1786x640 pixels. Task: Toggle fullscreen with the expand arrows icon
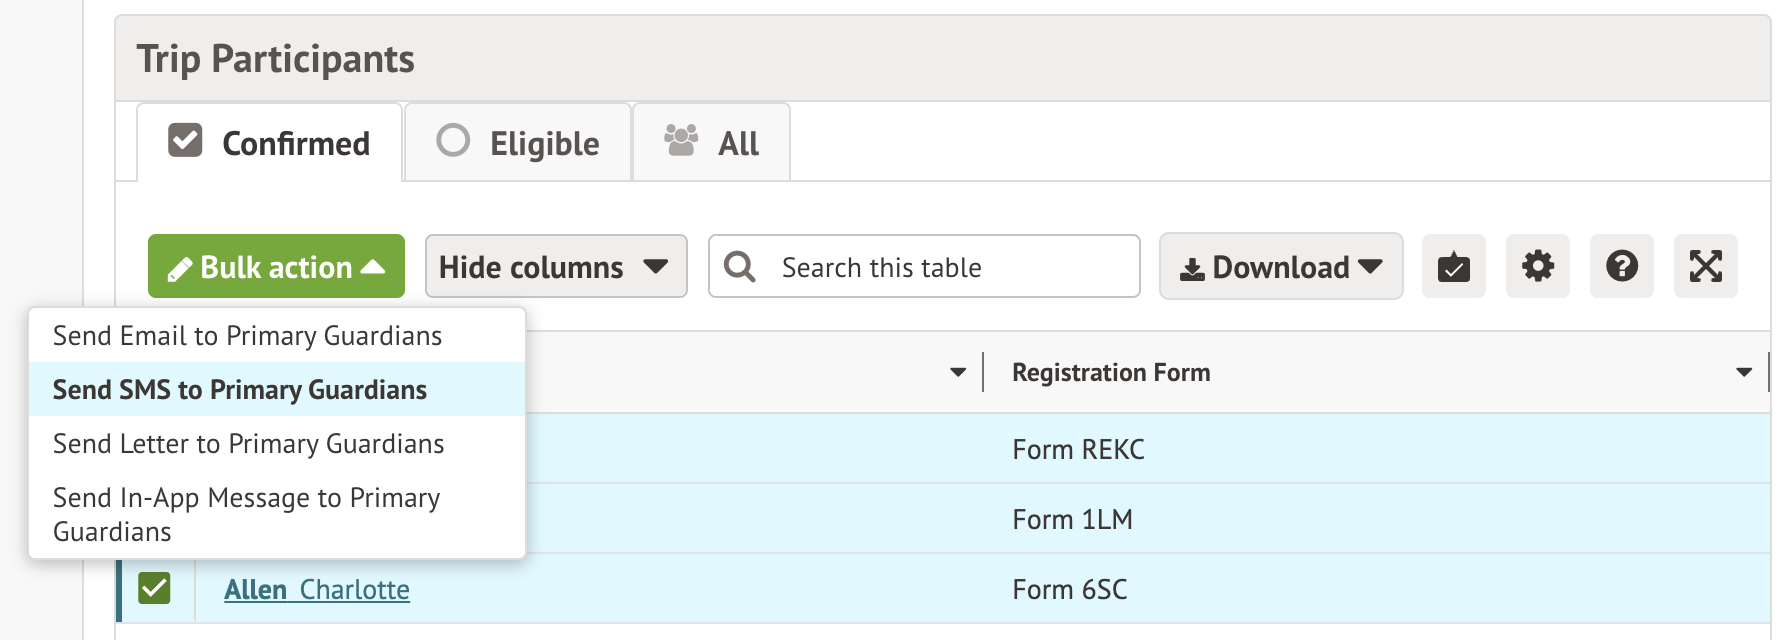[x=1705, y=267]
